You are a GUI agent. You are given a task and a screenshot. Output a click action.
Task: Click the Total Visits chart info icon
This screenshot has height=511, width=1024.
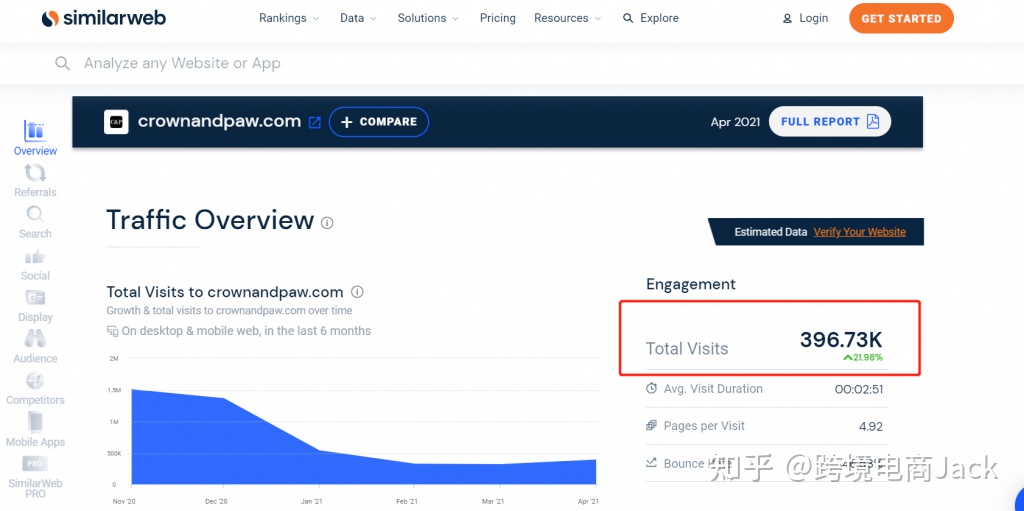pos(357,291)
